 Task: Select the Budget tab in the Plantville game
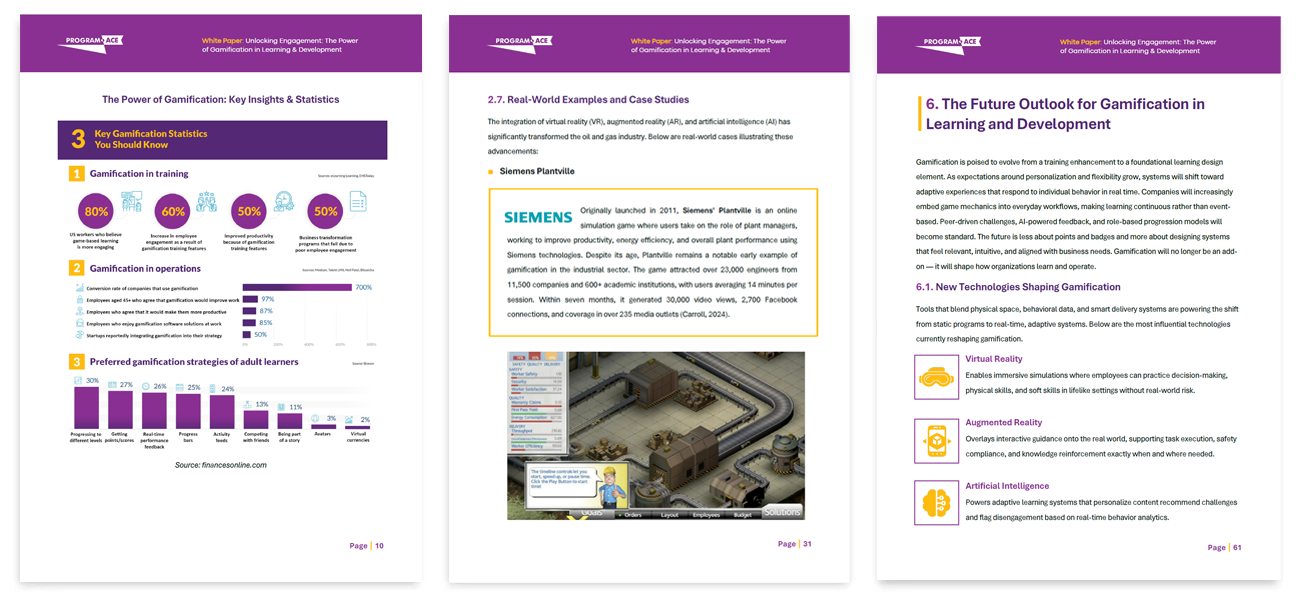click(x=743, y=514)
